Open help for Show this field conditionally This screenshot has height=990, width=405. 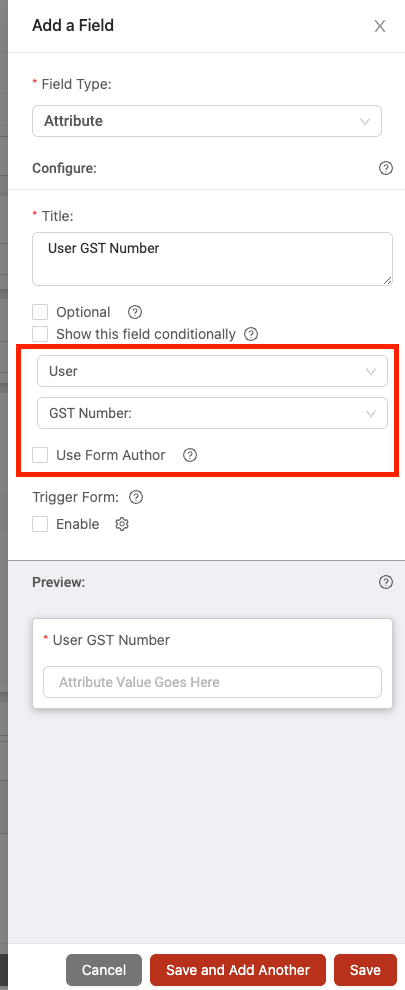point(251,334)
